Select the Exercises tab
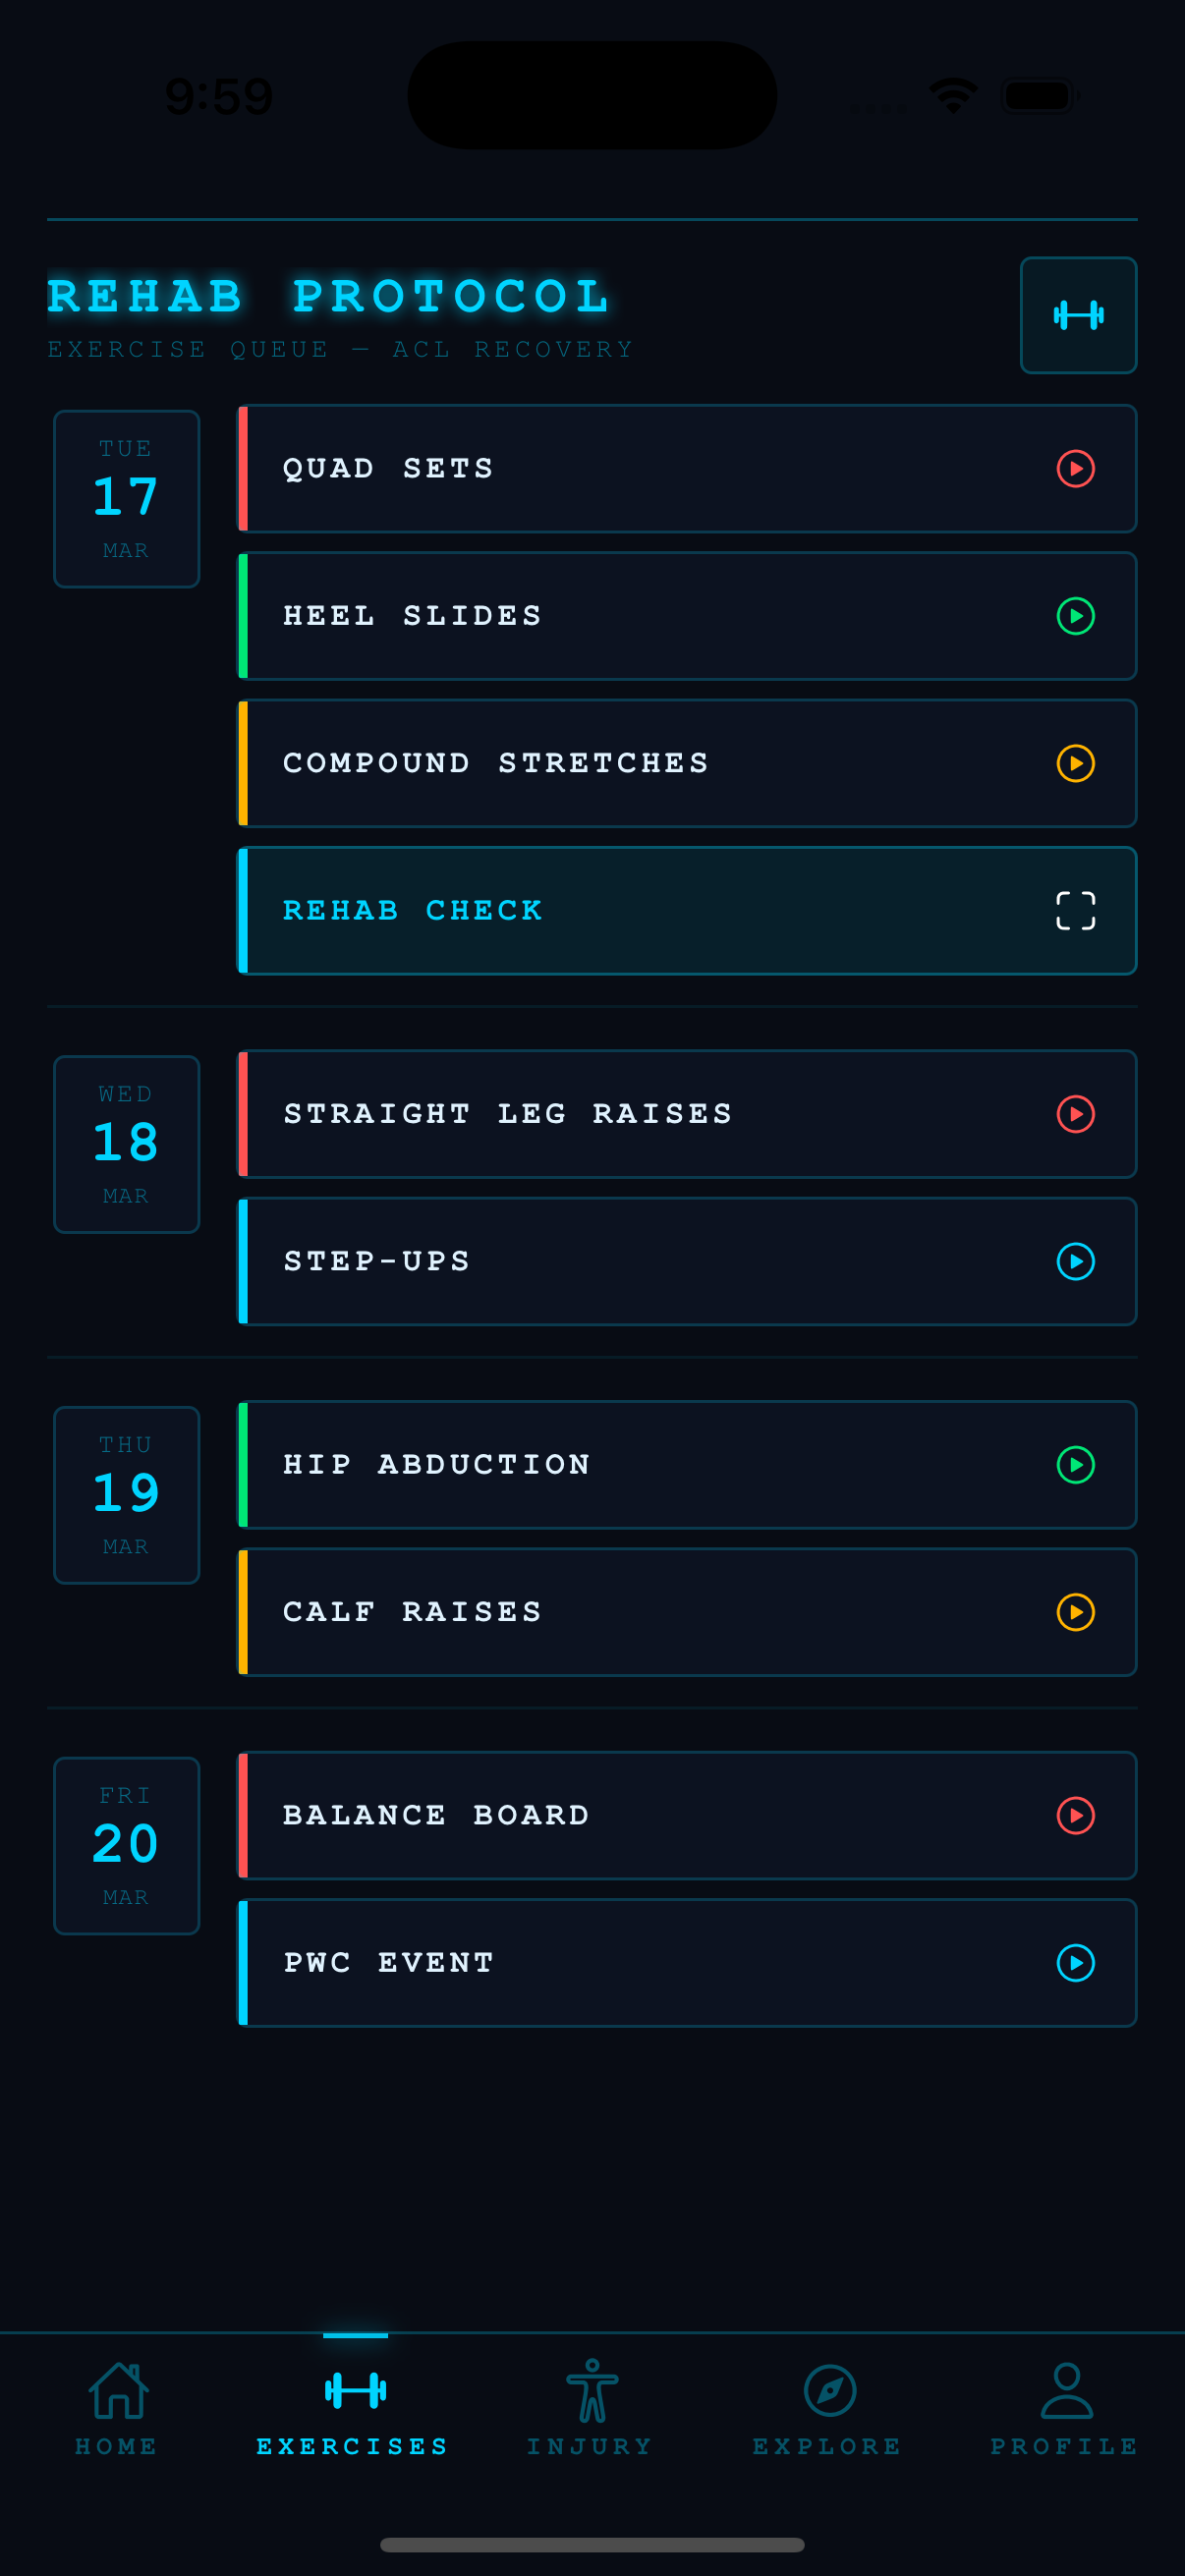 click(354, 2408)
